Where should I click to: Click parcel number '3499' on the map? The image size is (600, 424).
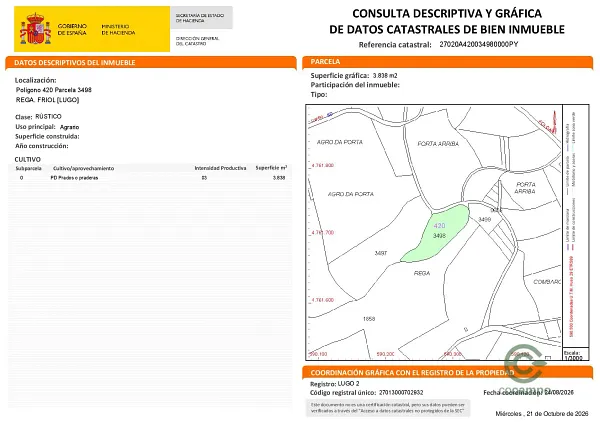[484, 219]
